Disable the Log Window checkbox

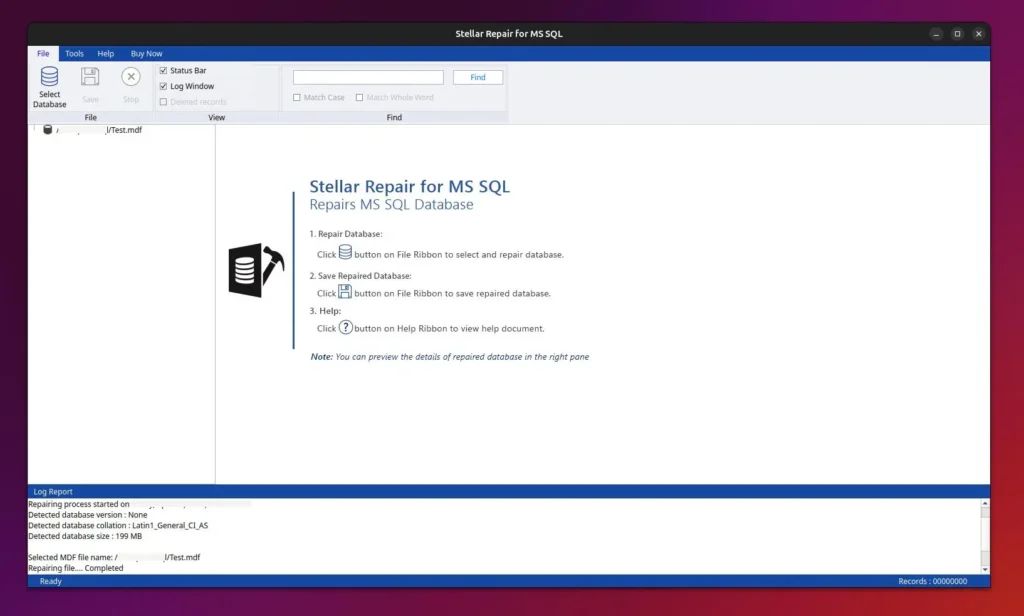164,86
